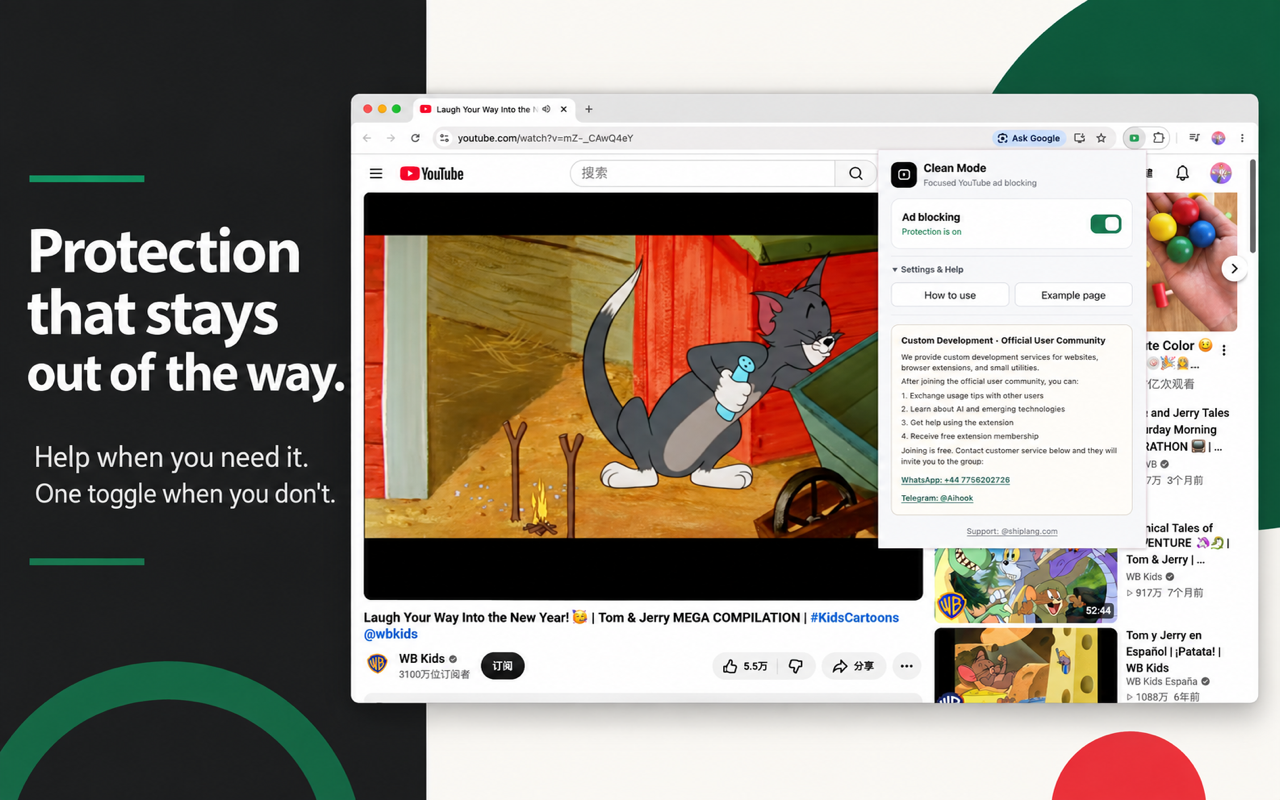Open Chrome's three-dot menu

(x=1242, y=138)
